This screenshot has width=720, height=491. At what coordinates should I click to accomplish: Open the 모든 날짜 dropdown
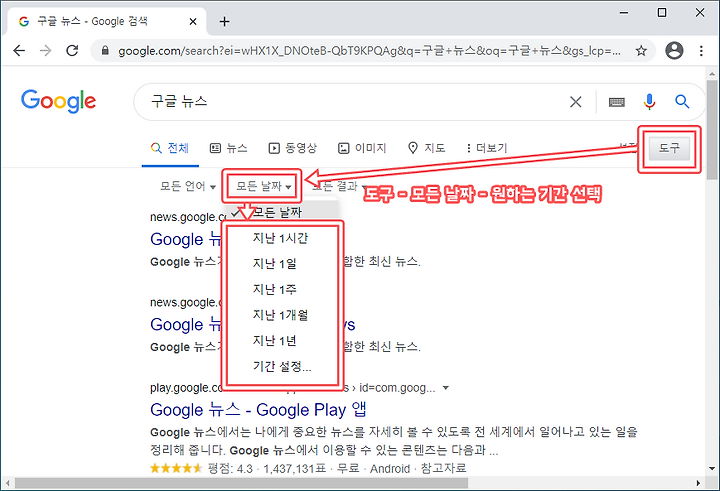(x=264, y=186)
